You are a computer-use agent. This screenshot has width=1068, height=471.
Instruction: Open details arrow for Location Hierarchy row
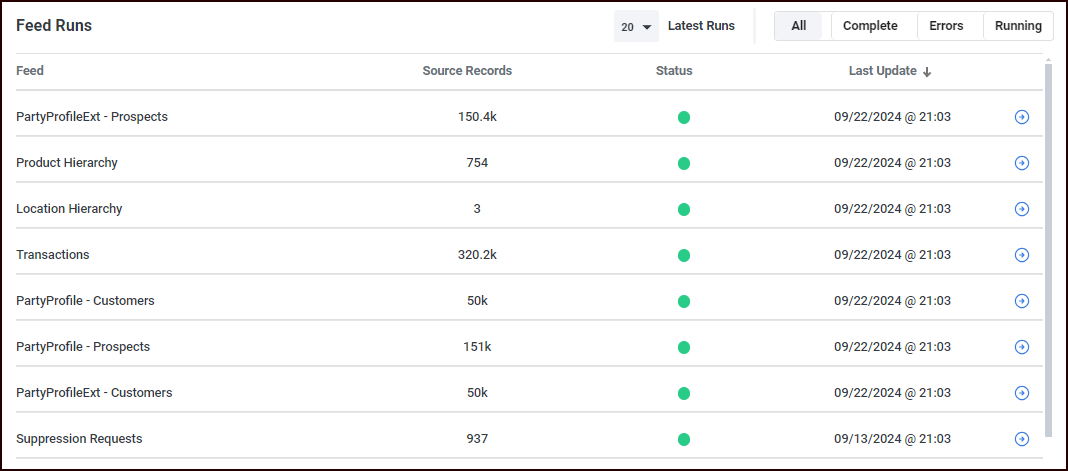[x=1021, y=209]
